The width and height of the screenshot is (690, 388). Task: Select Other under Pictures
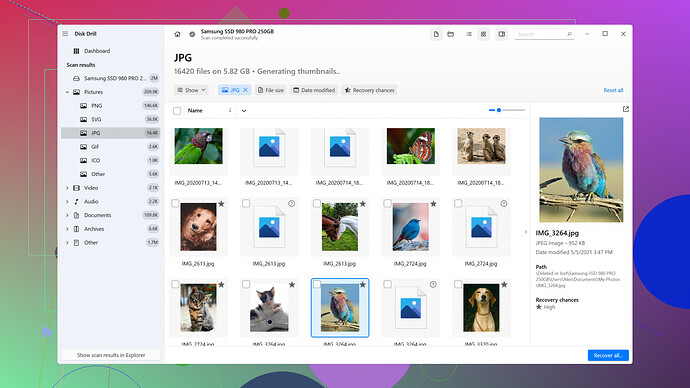(x=110, y=174)
